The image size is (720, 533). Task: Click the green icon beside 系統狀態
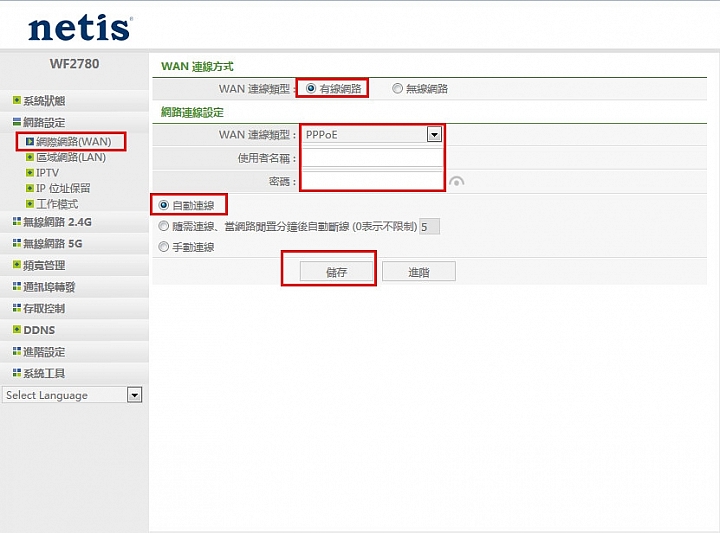(17, 100)
